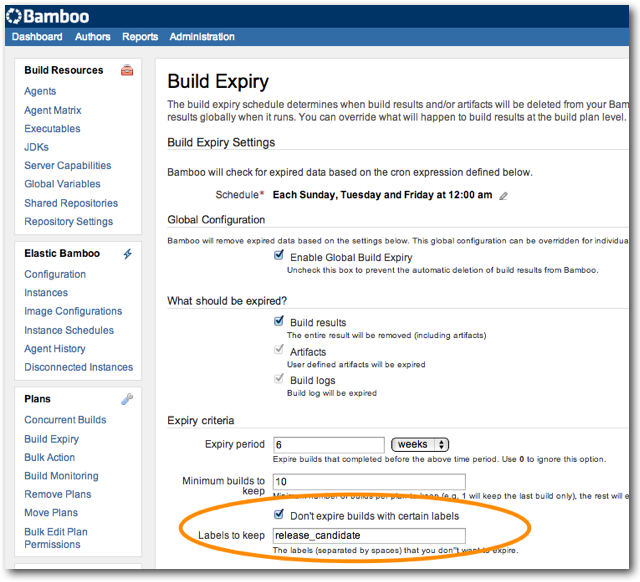Click the Minimum builds to keep field
The width and height of the screenshot is (640, 582).
[x=369, y=482]
